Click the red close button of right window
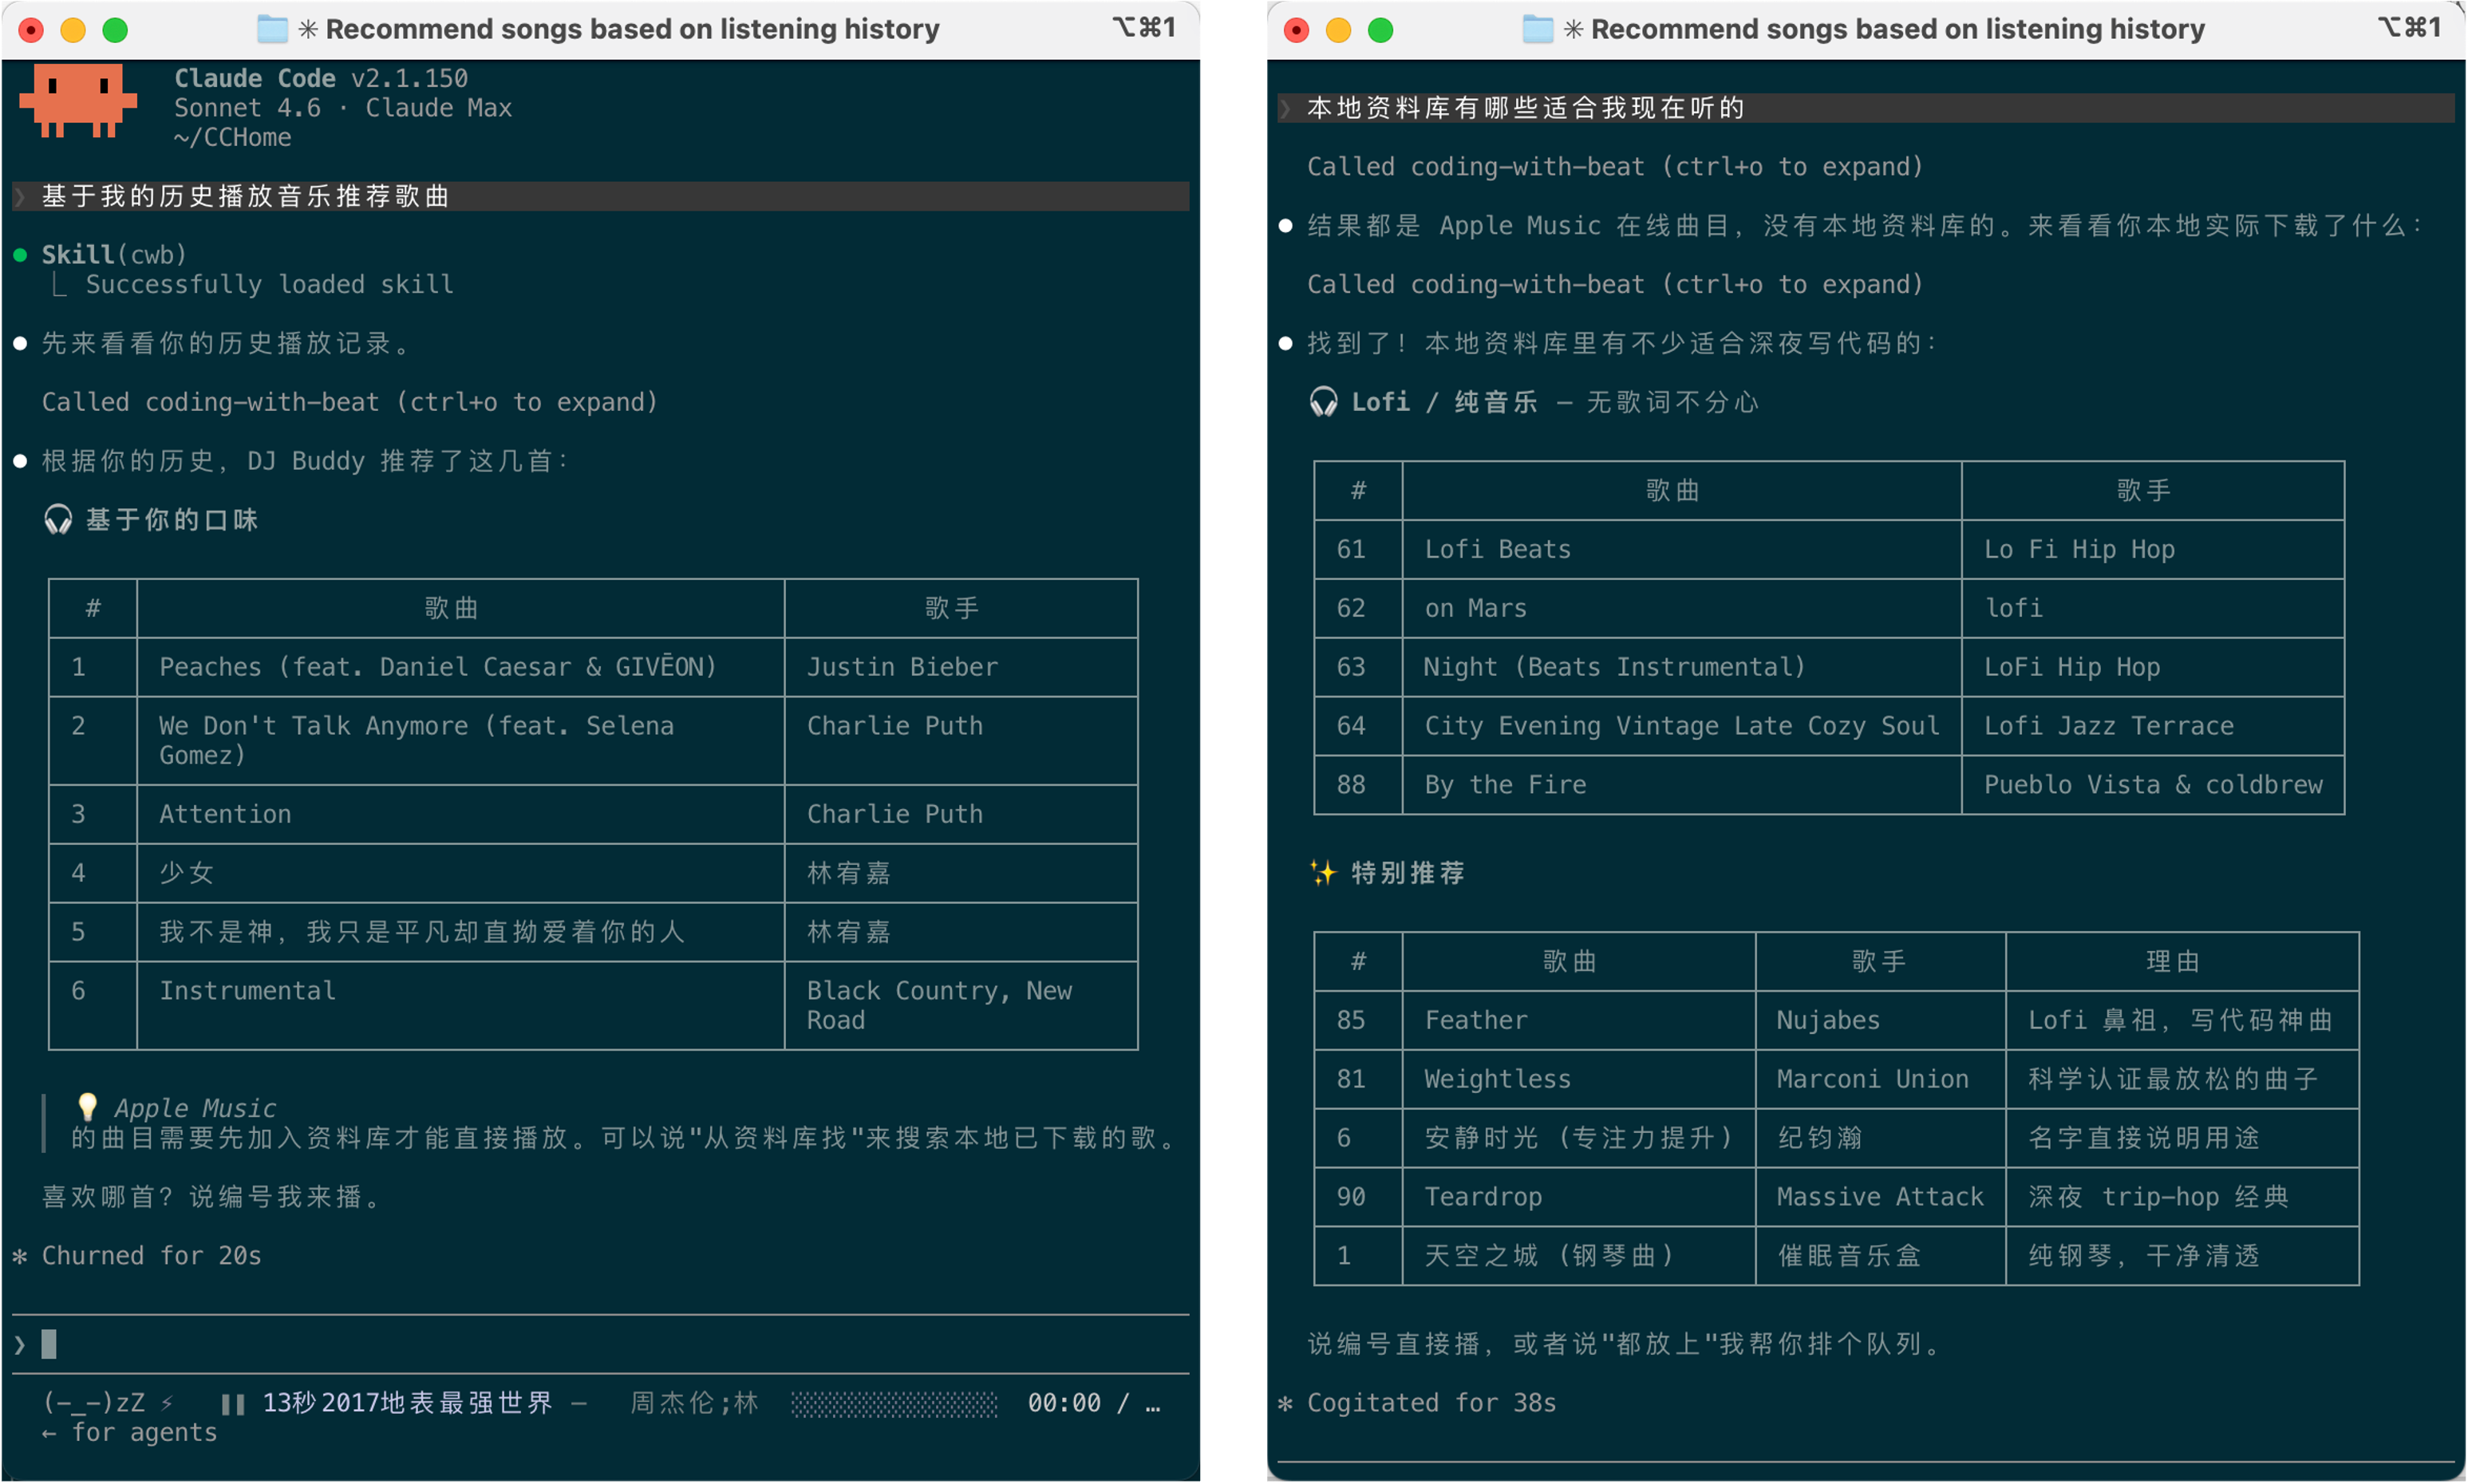Image resolution: width=2468 pixels, height=1484 pixels. point(1296,30)
